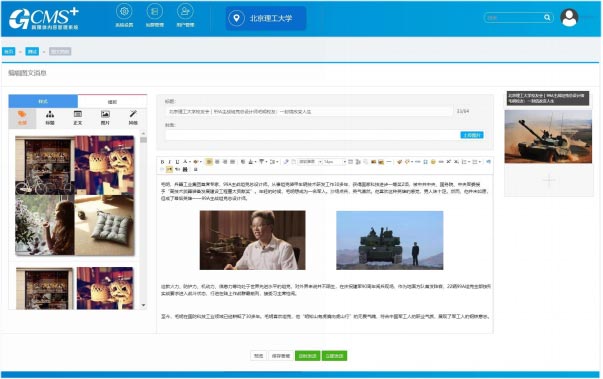
Task: Open the font family dropdown
Action: (x=310, y=162)
